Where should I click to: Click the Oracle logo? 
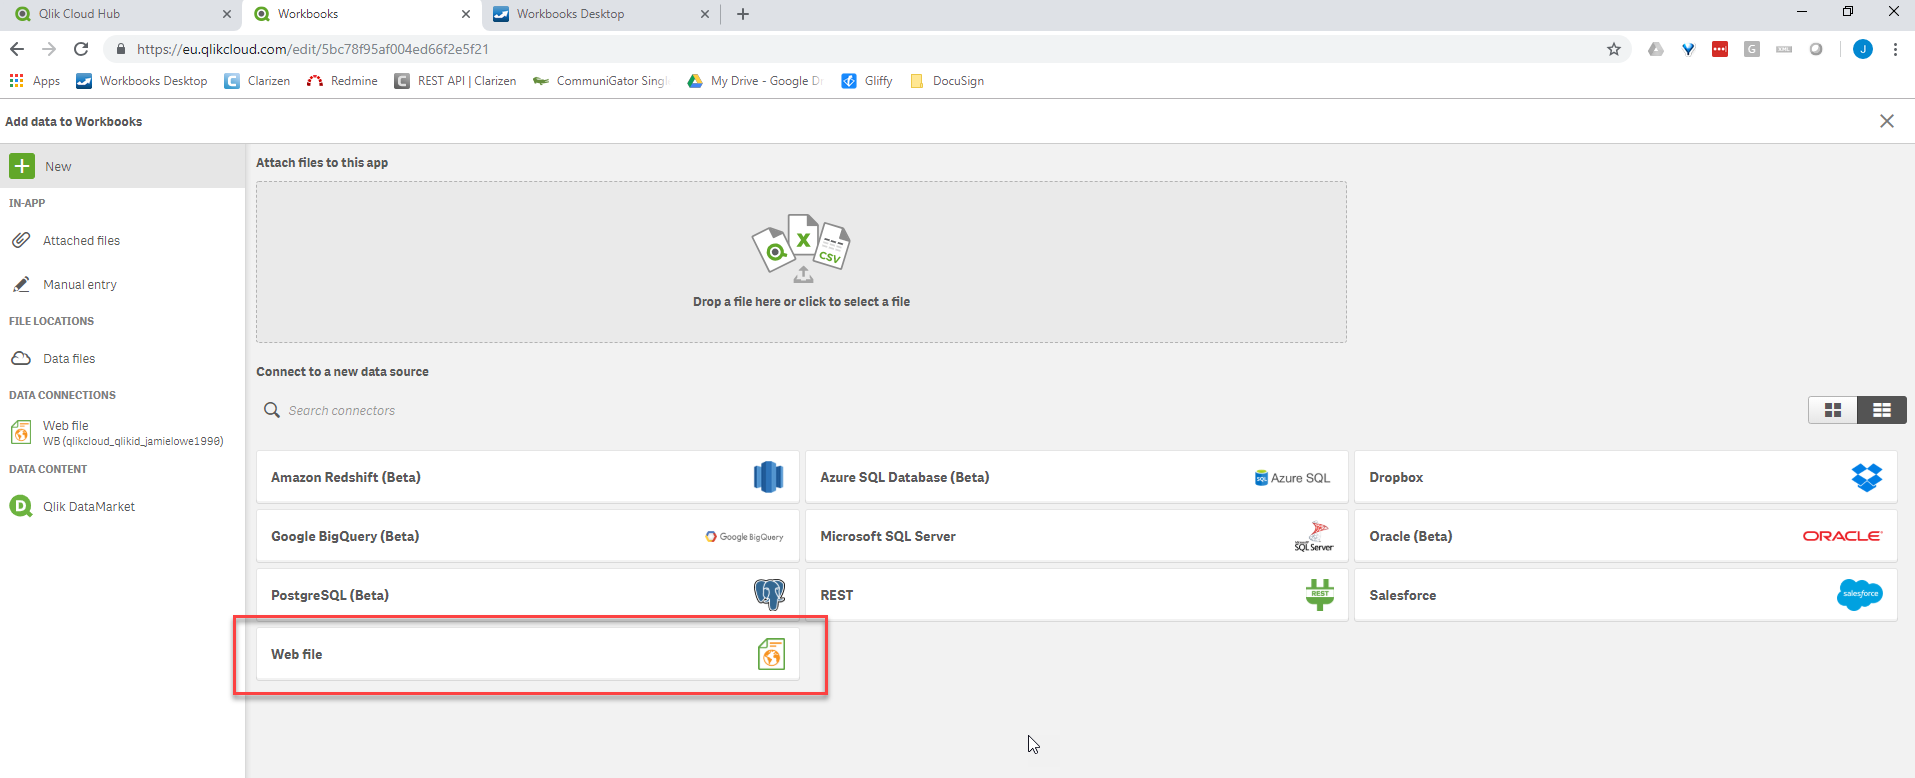point(1842,536)
